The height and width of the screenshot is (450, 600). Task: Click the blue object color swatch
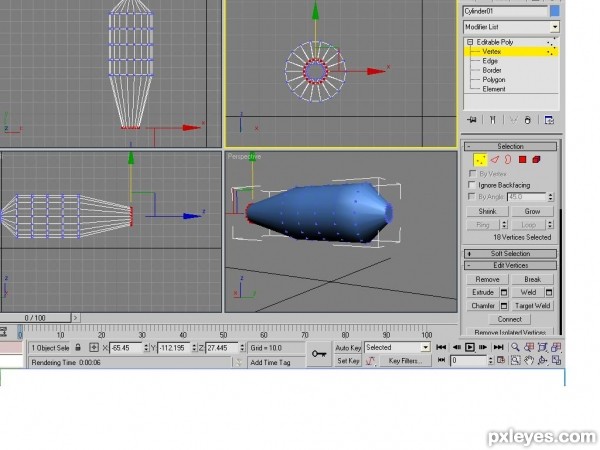tap(554, 11)
